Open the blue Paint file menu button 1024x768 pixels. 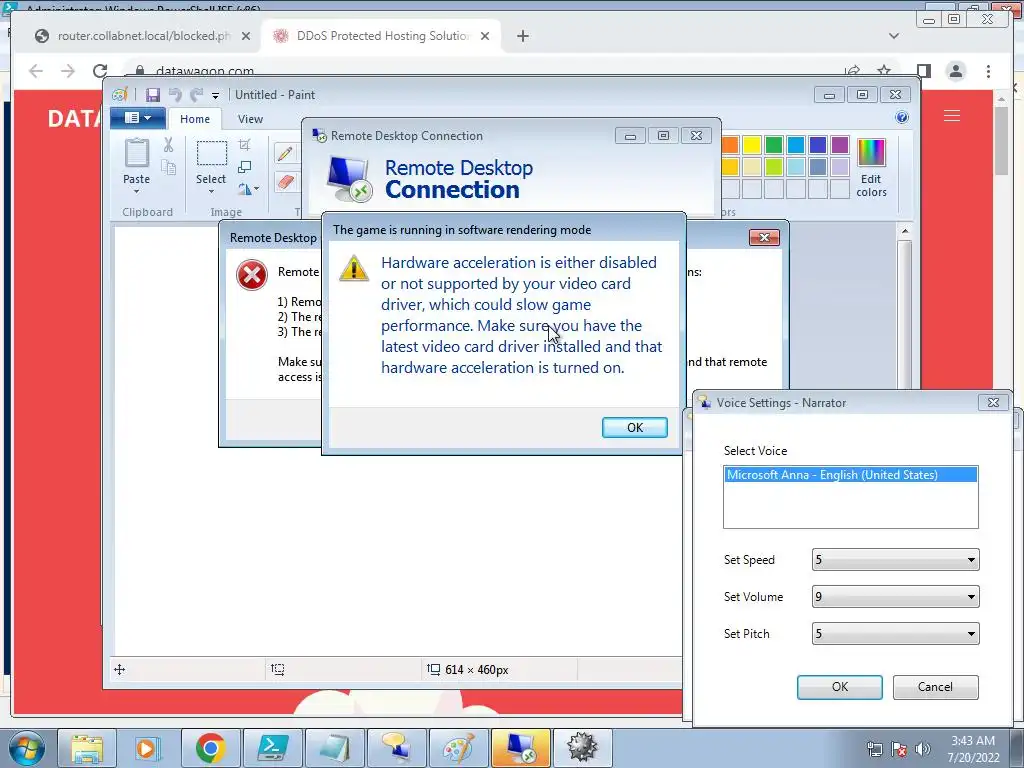[x=138, y=118]
